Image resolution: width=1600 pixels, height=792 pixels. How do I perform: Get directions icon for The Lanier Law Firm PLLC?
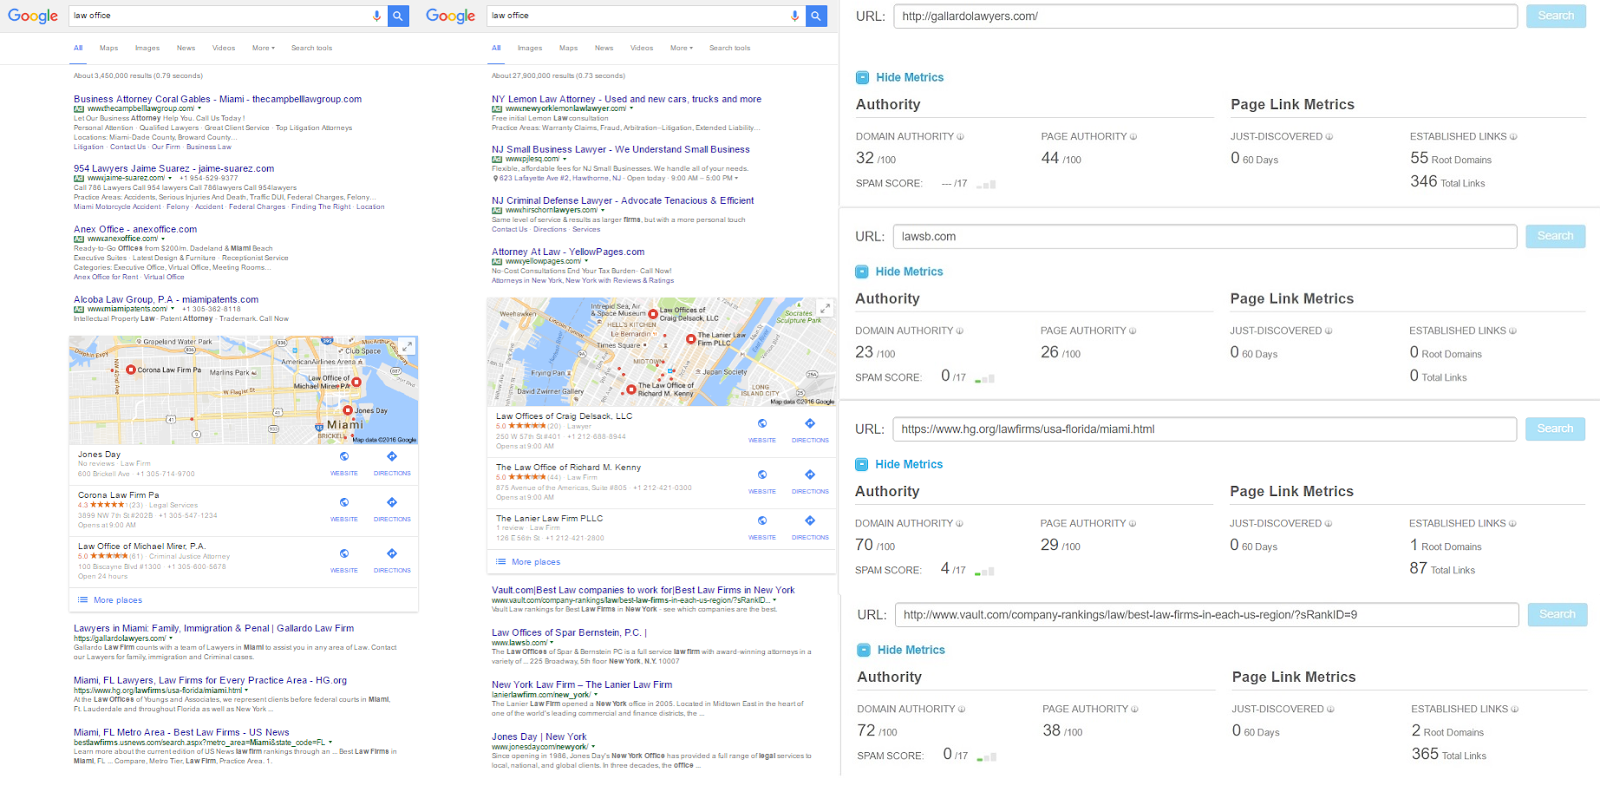tap(810, 521)
